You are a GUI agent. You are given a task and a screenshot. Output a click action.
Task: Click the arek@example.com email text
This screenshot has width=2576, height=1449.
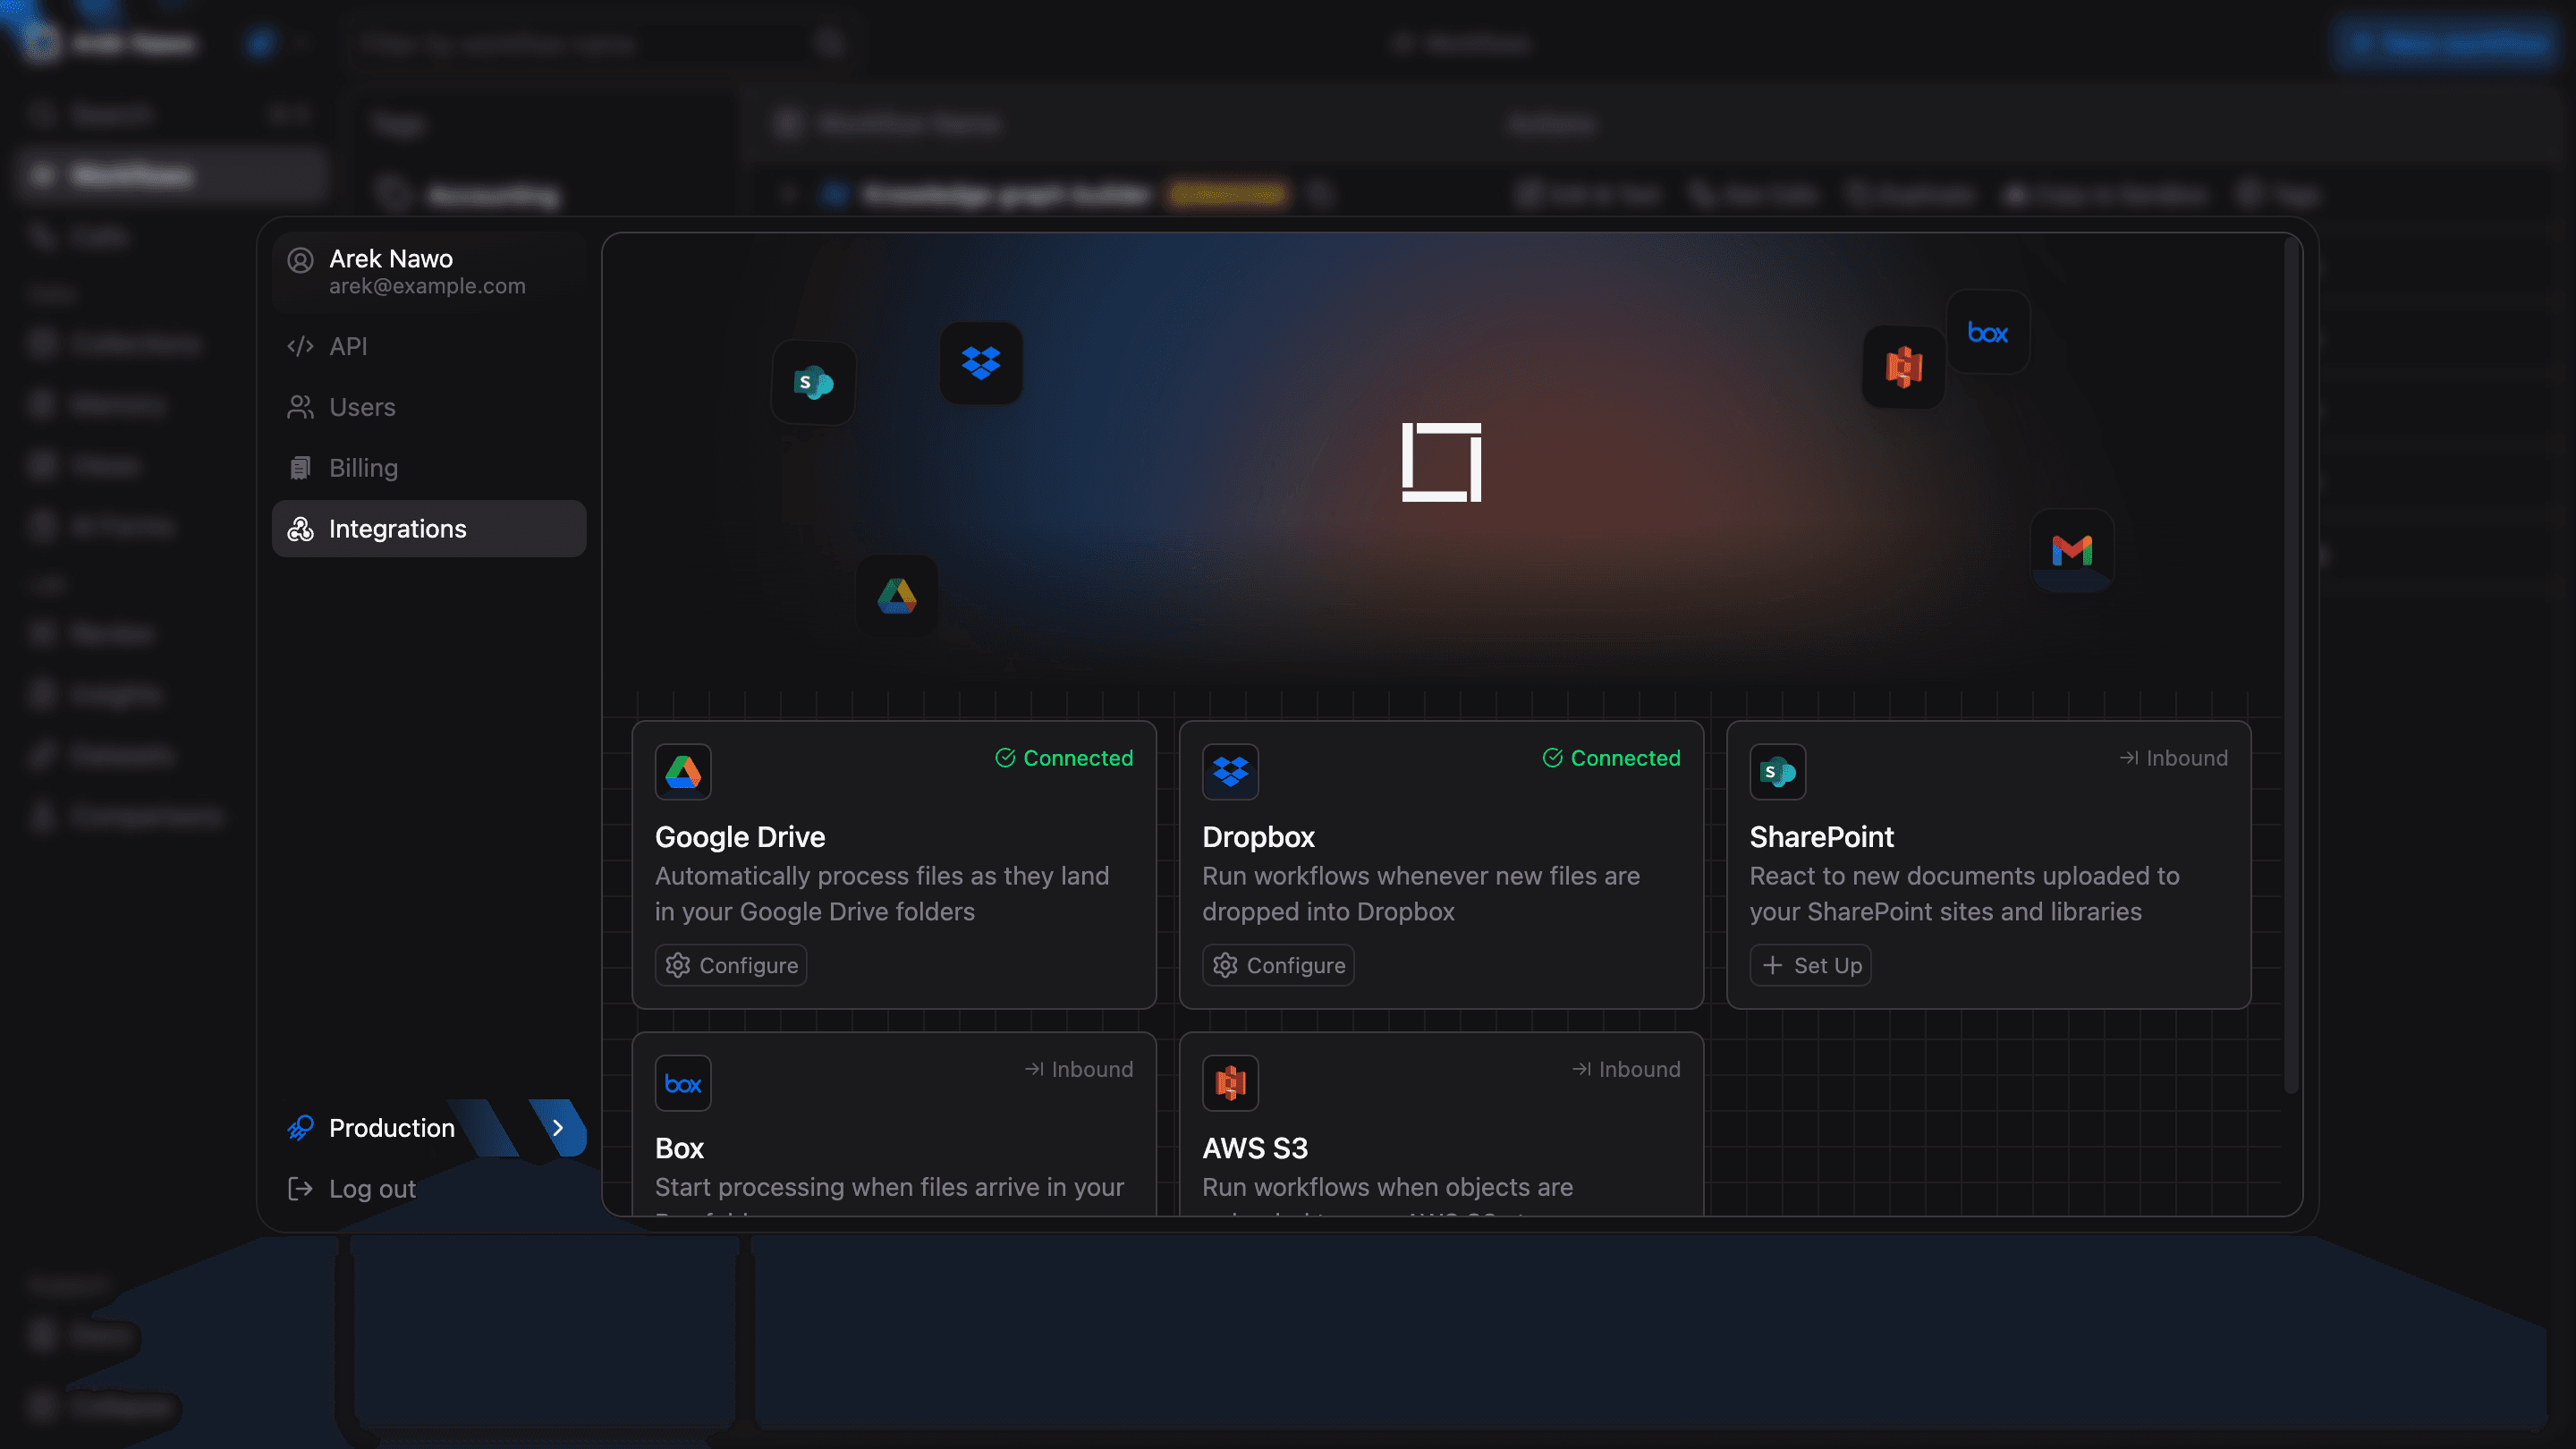tap(427, 286)
